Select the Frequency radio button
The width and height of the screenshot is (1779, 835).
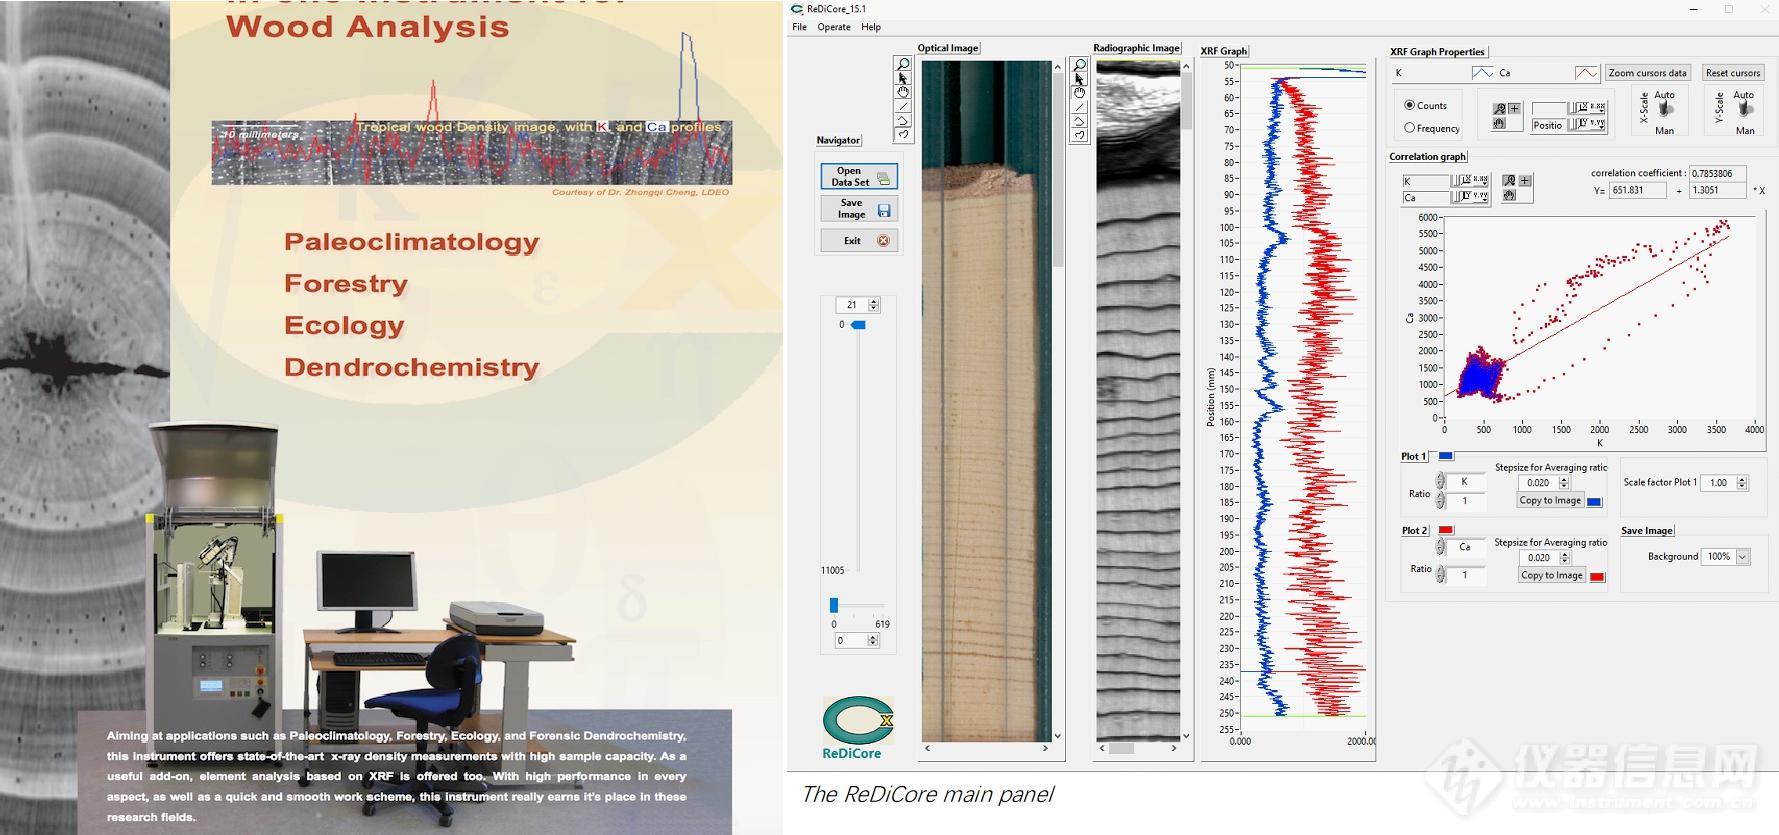[x=1409, y=128]
